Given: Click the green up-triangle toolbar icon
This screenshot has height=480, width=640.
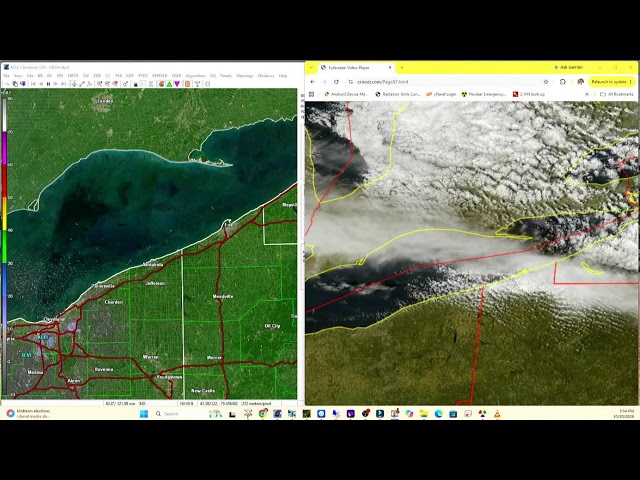Looking at the screenshot, I should [x=169, y=84].
